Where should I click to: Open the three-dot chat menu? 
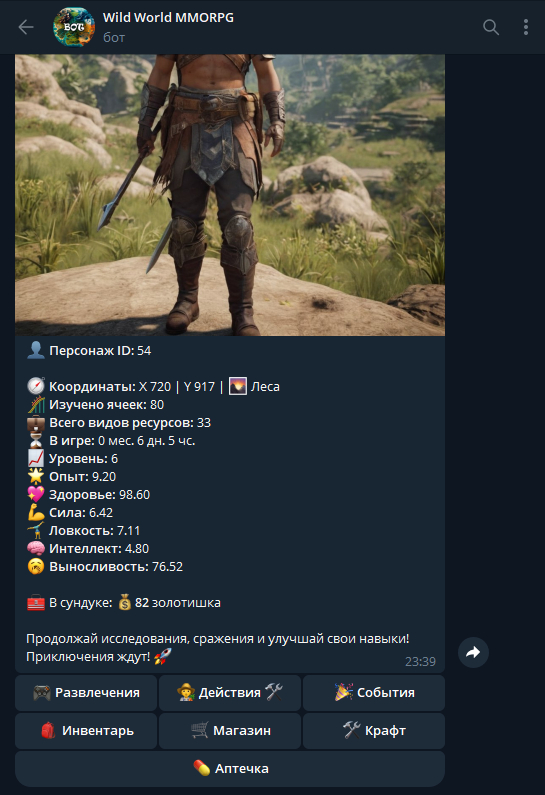pyautogui.click(x=526, y=27)
